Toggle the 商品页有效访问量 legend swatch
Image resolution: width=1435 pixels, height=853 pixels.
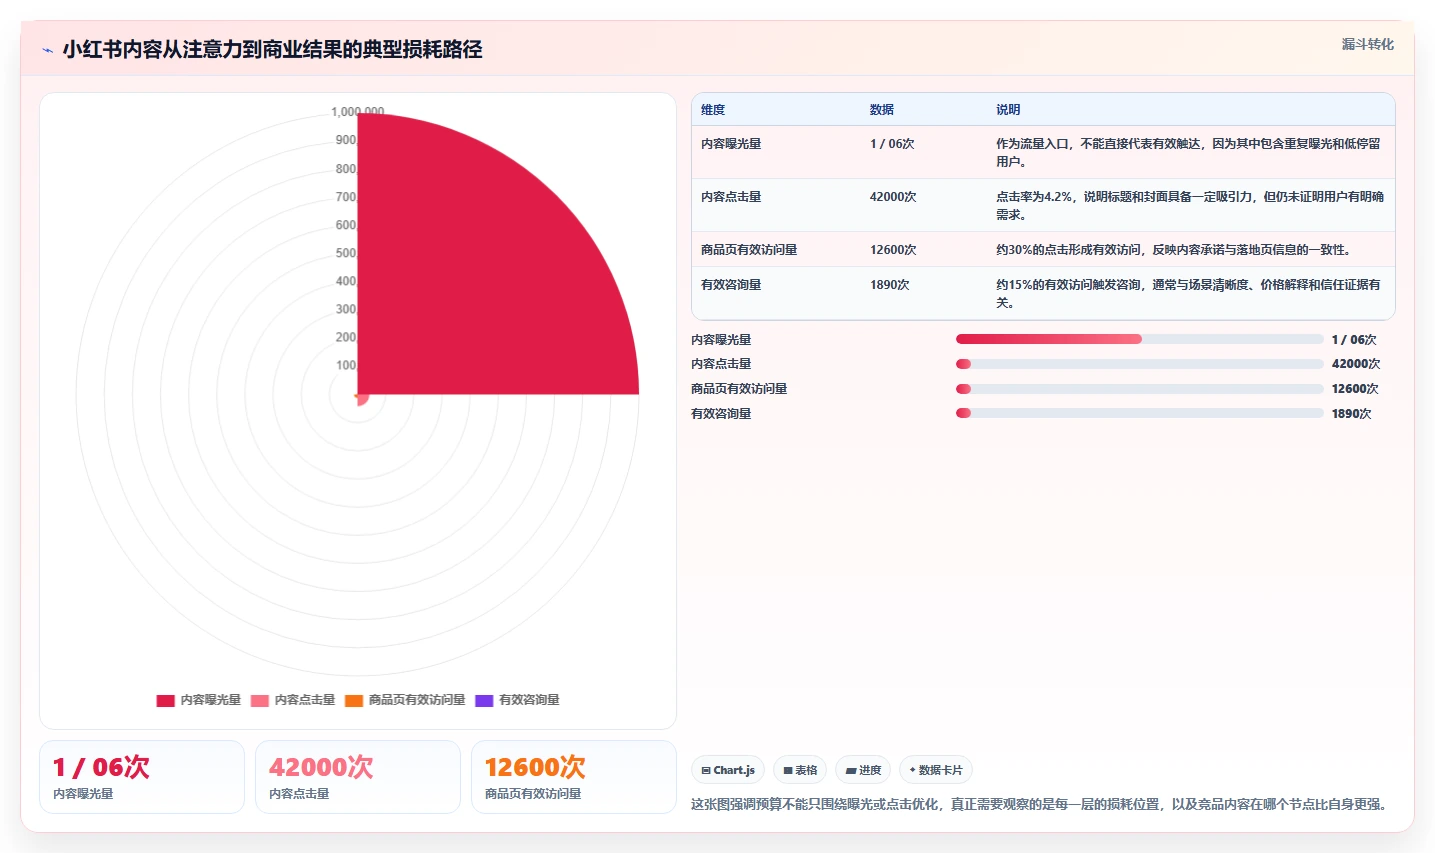353,700
